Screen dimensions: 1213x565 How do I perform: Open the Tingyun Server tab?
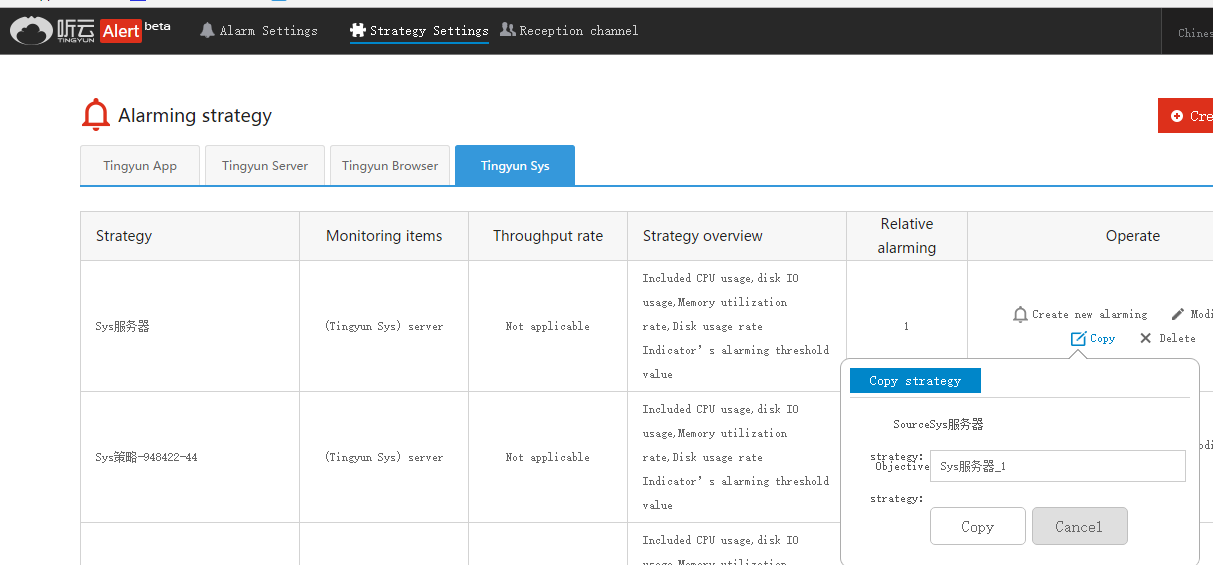(x=265, y=166)
